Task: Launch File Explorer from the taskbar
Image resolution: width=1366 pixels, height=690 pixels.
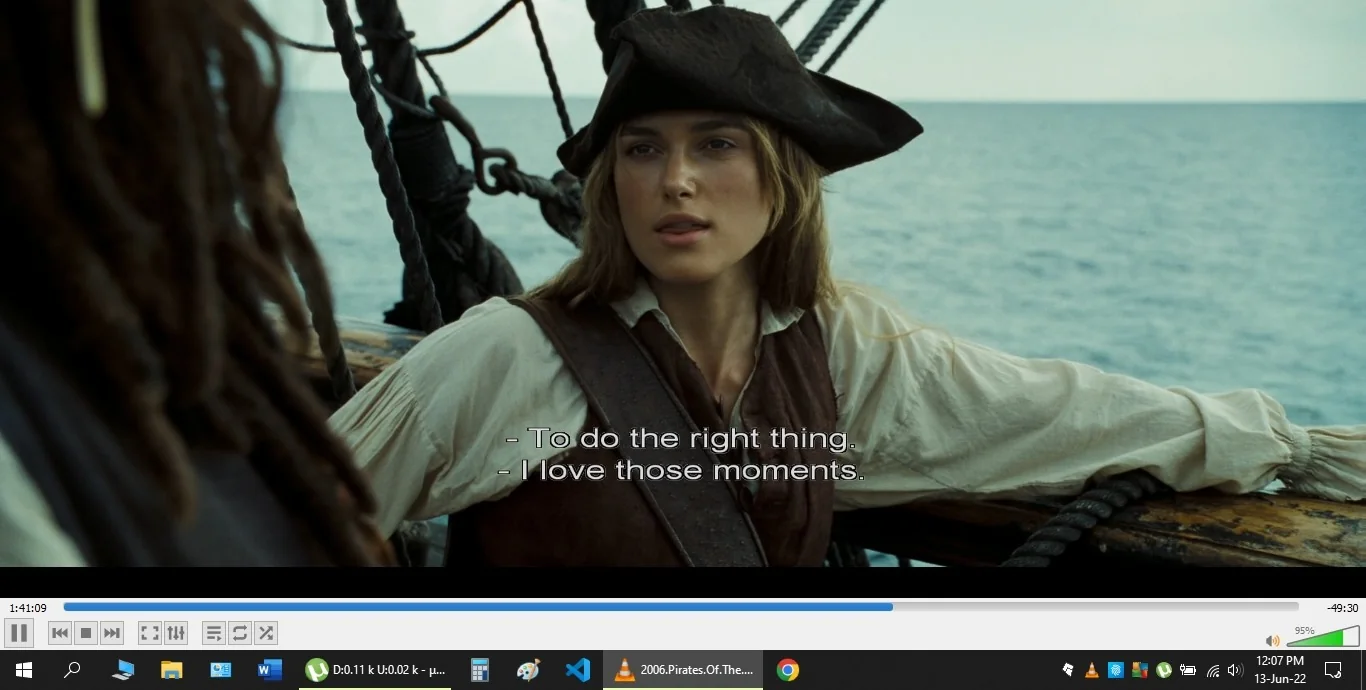Action: 172,670
